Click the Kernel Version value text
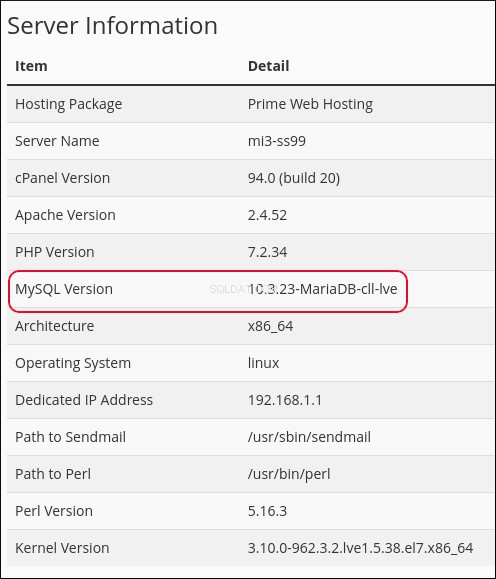The width and height of the screenshot is (496, 579). click(360, 548)
